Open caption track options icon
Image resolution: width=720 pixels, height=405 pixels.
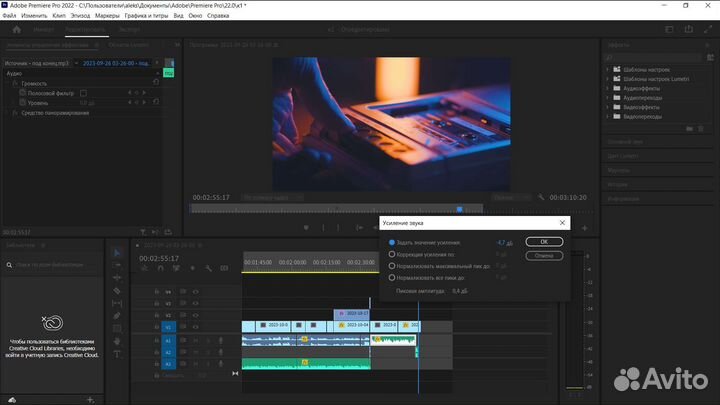pyautogui.click(x=224, y=268)
